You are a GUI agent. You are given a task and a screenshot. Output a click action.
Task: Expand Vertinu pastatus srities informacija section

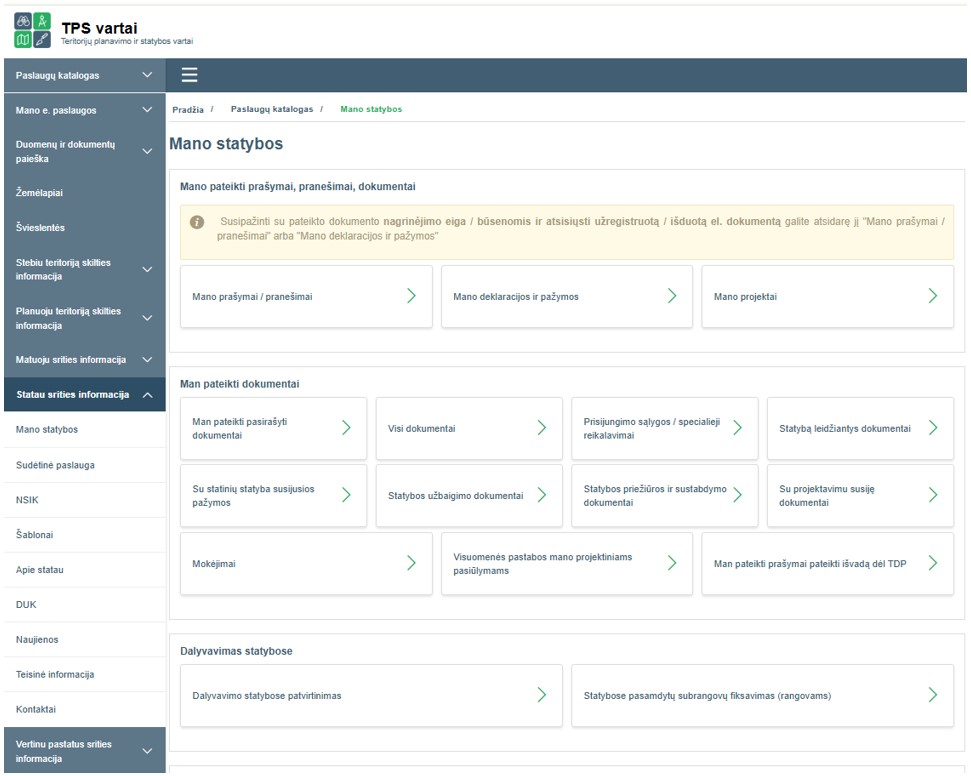pos(147,751)
